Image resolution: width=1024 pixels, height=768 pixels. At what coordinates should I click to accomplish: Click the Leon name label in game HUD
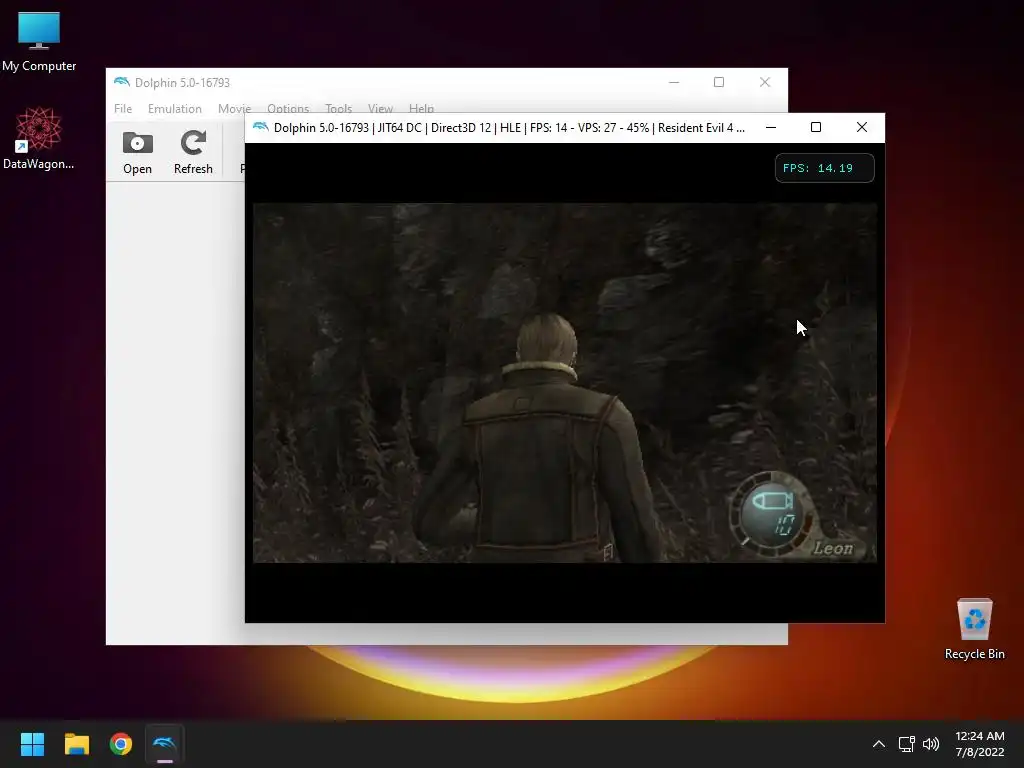tap(833, 548)
